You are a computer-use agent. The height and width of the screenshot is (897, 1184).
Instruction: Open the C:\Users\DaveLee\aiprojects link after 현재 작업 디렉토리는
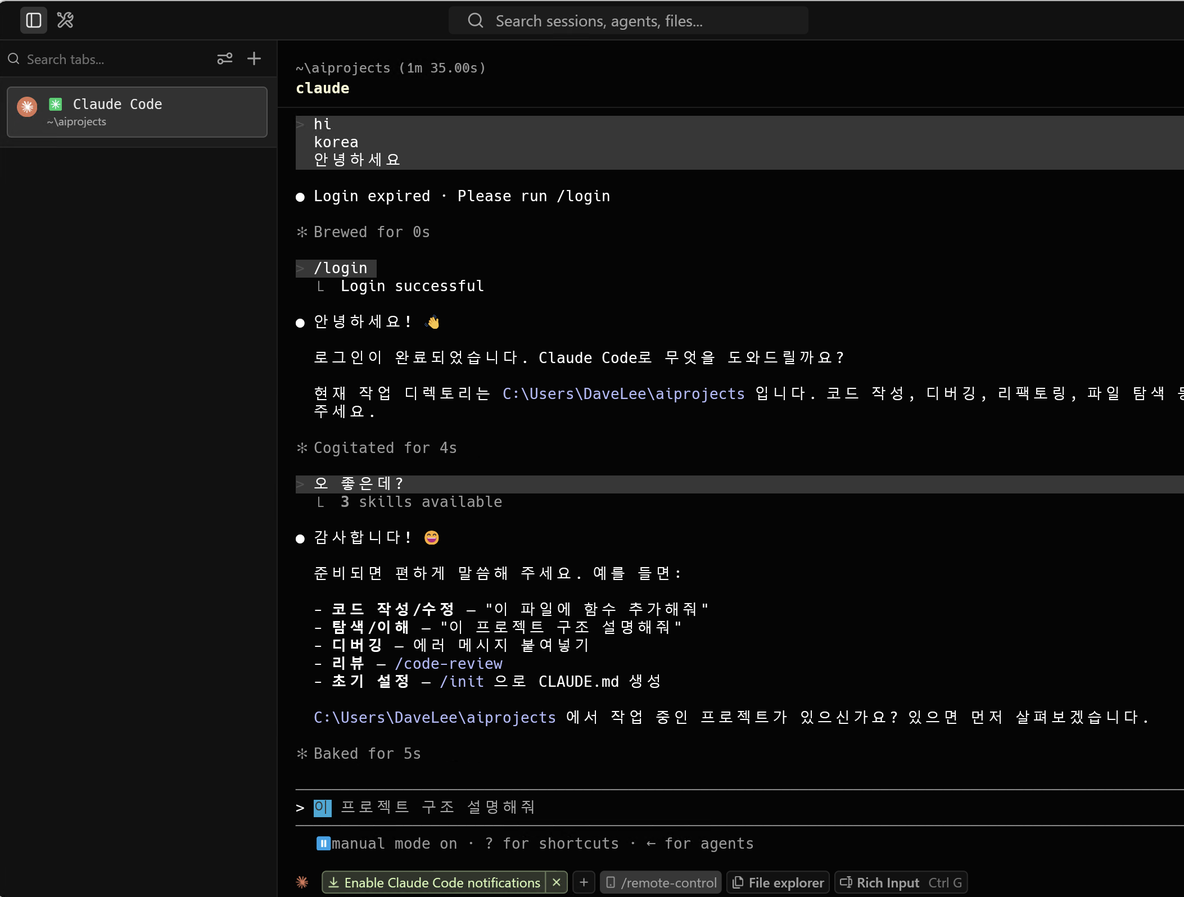pyautogui.click(x=623, y=393)
